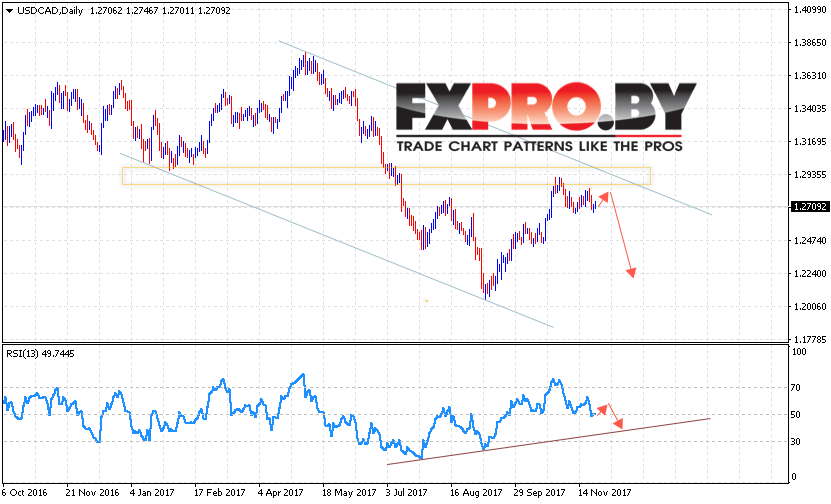Click RSI scale value 30
This screenshot has height=504, width=831.
pyautogui.click(x=795, y=441)
